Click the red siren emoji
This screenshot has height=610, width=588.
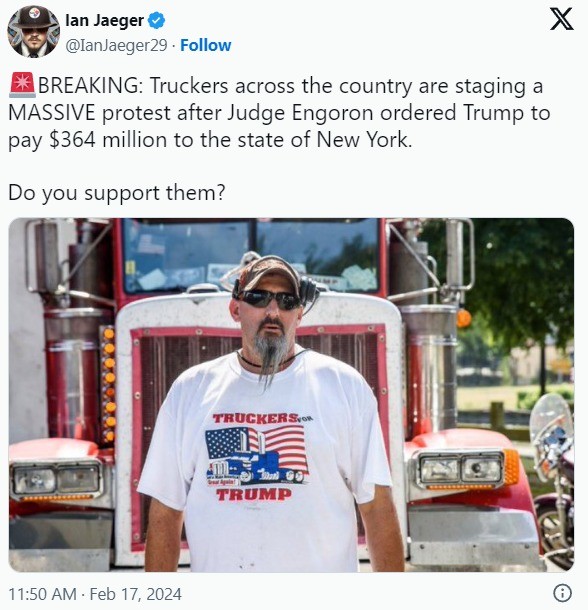[x=22, y=85]
